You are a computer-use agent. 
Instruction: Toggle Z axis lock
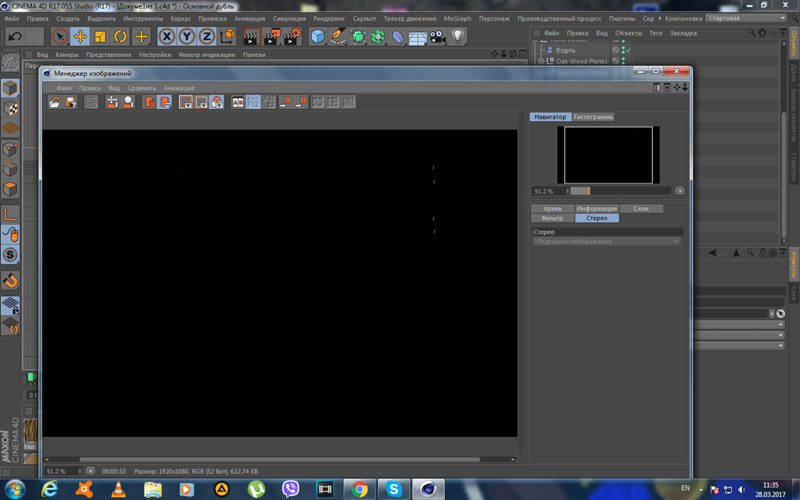click(207, 37)
